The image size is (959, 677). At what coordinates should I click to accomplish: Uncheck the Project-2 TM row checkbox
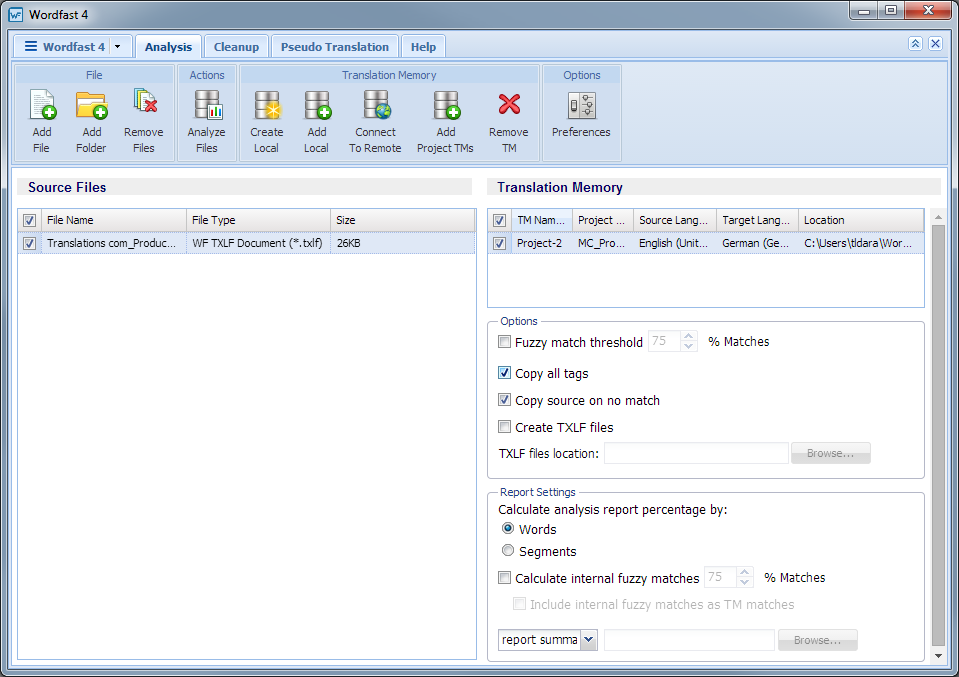click(x=500, y=243)
